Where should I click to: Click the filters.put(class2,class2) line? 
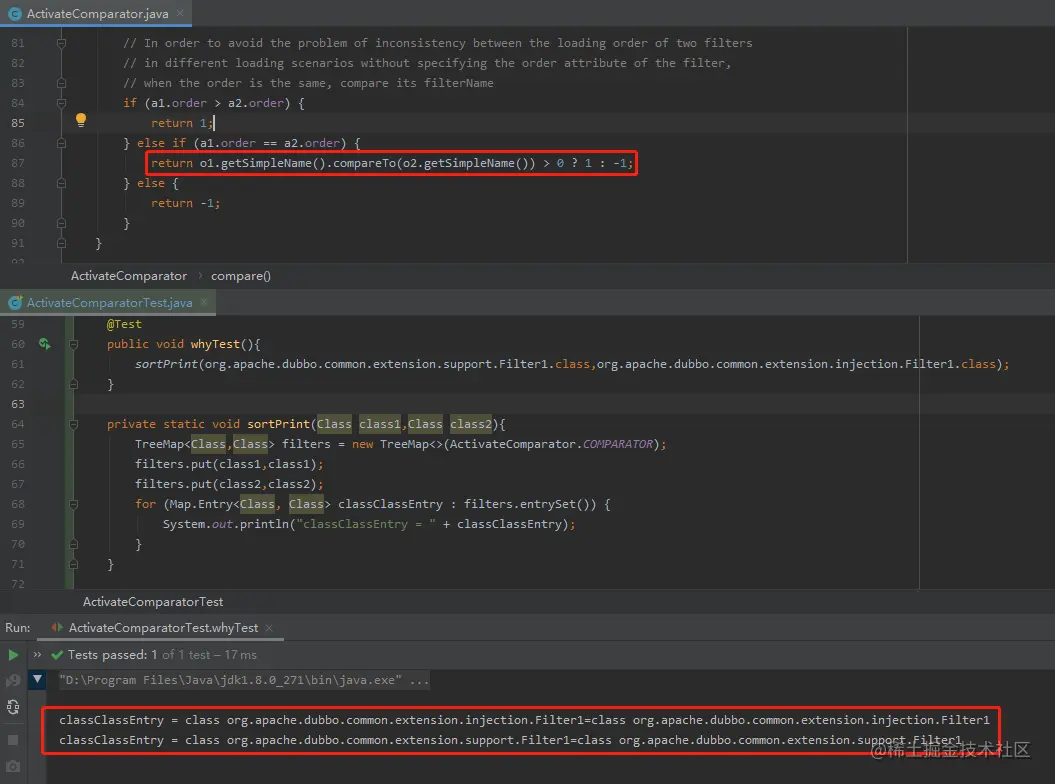click(x=229, y=484)
